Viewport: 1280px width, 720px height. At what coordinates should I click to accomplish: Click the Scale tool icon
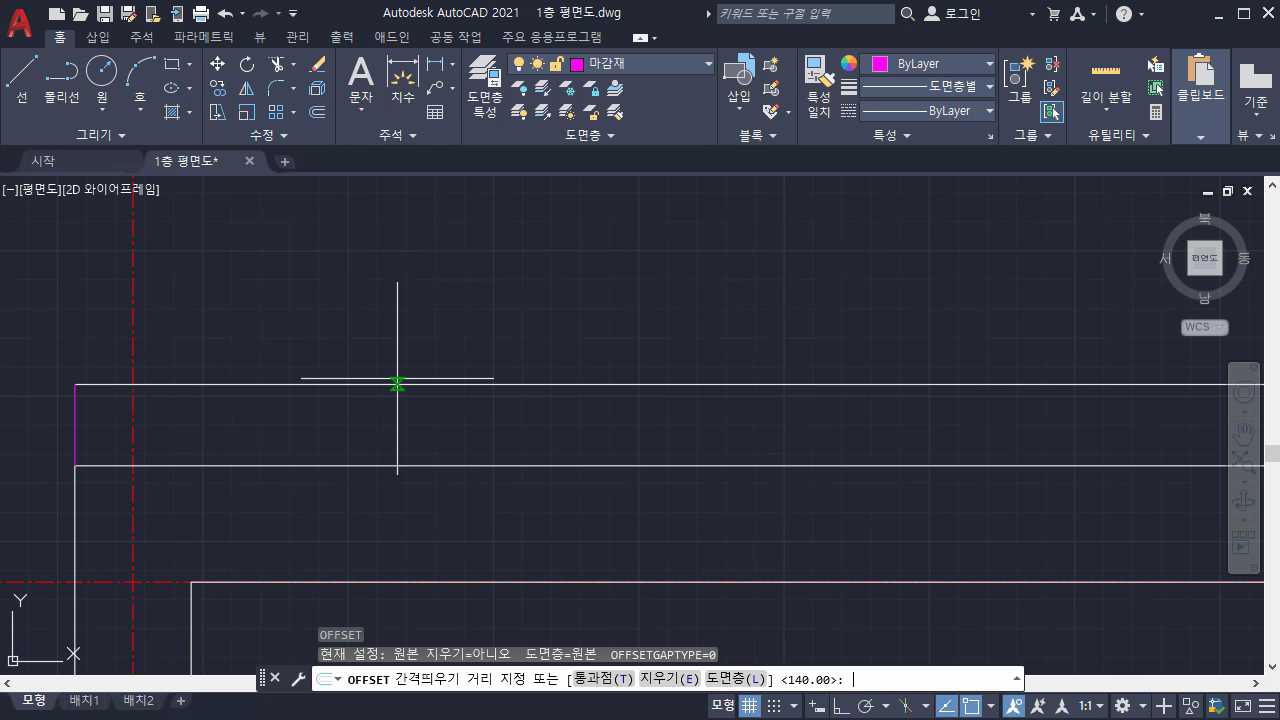247,112
